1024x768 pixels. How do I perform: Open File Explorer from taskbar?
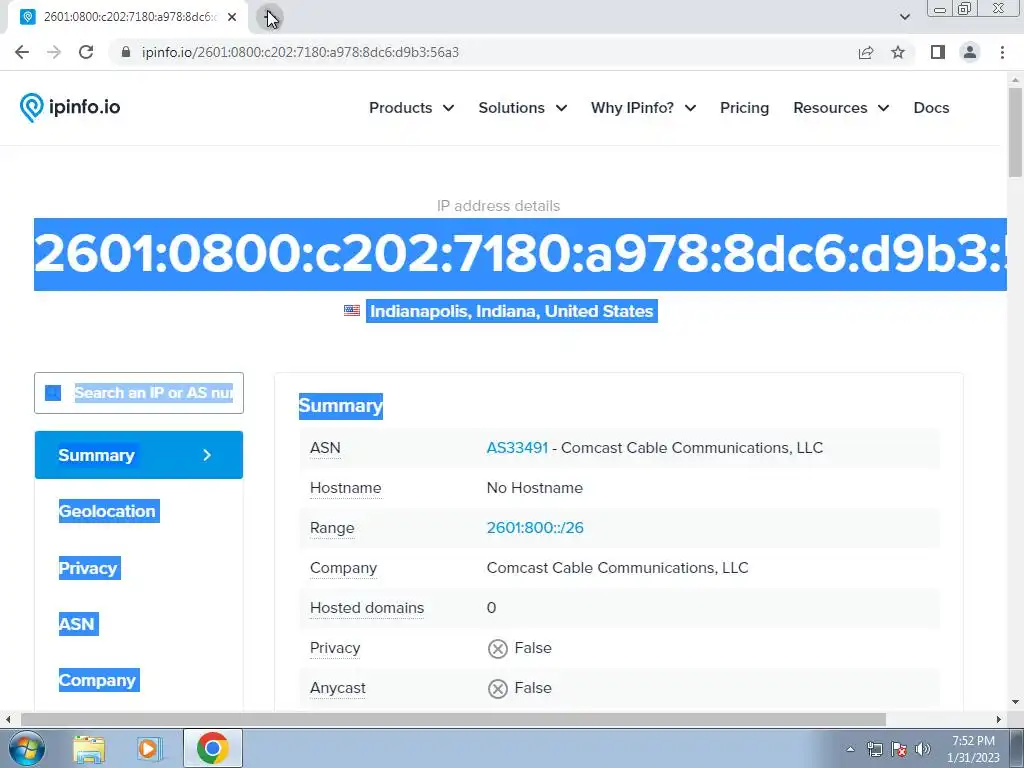[x=89, y=748]
